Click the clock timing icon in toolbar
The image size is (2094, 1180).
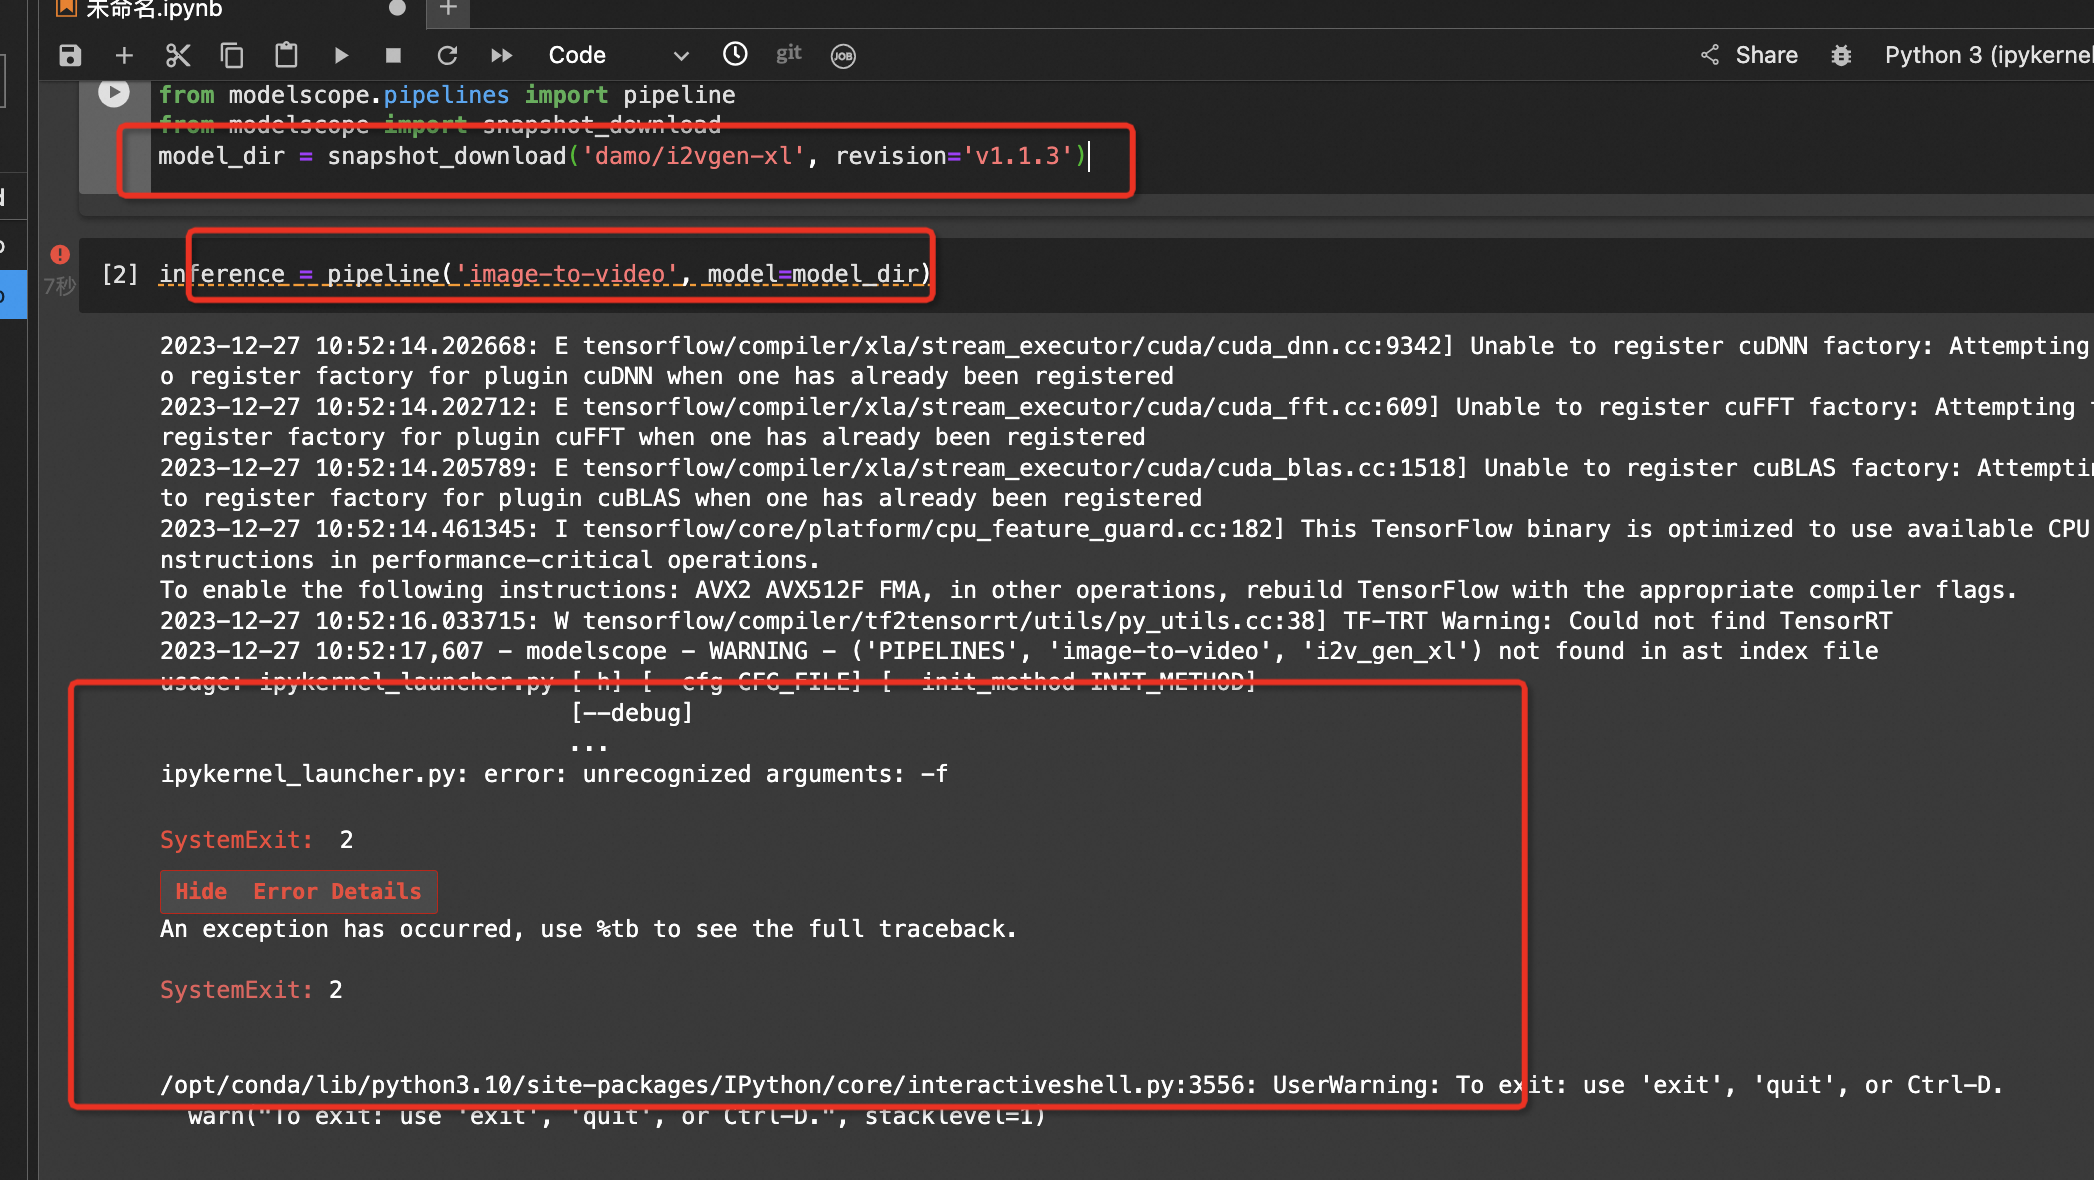click(x=735, y=54)
